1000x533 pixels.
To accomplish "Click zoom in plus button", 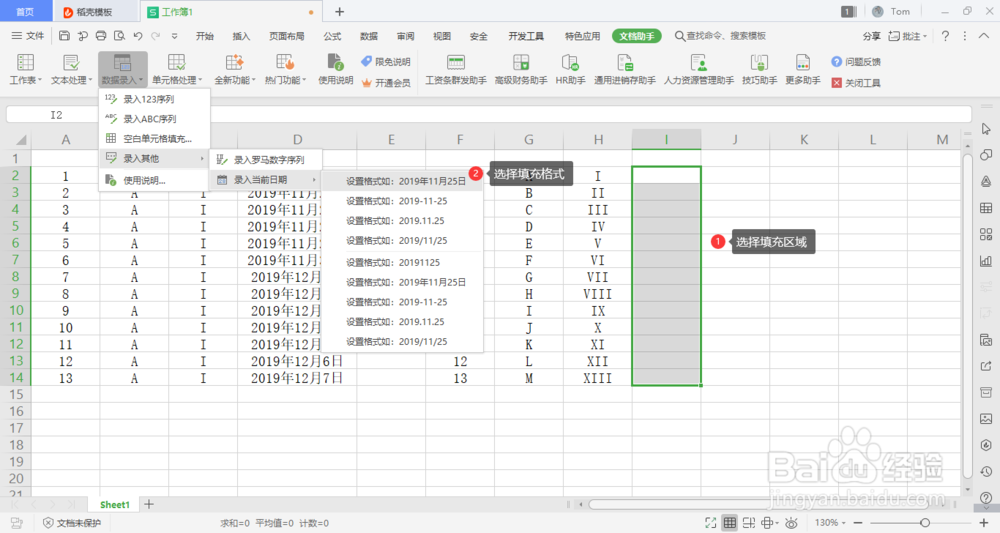I will [983, 523].
